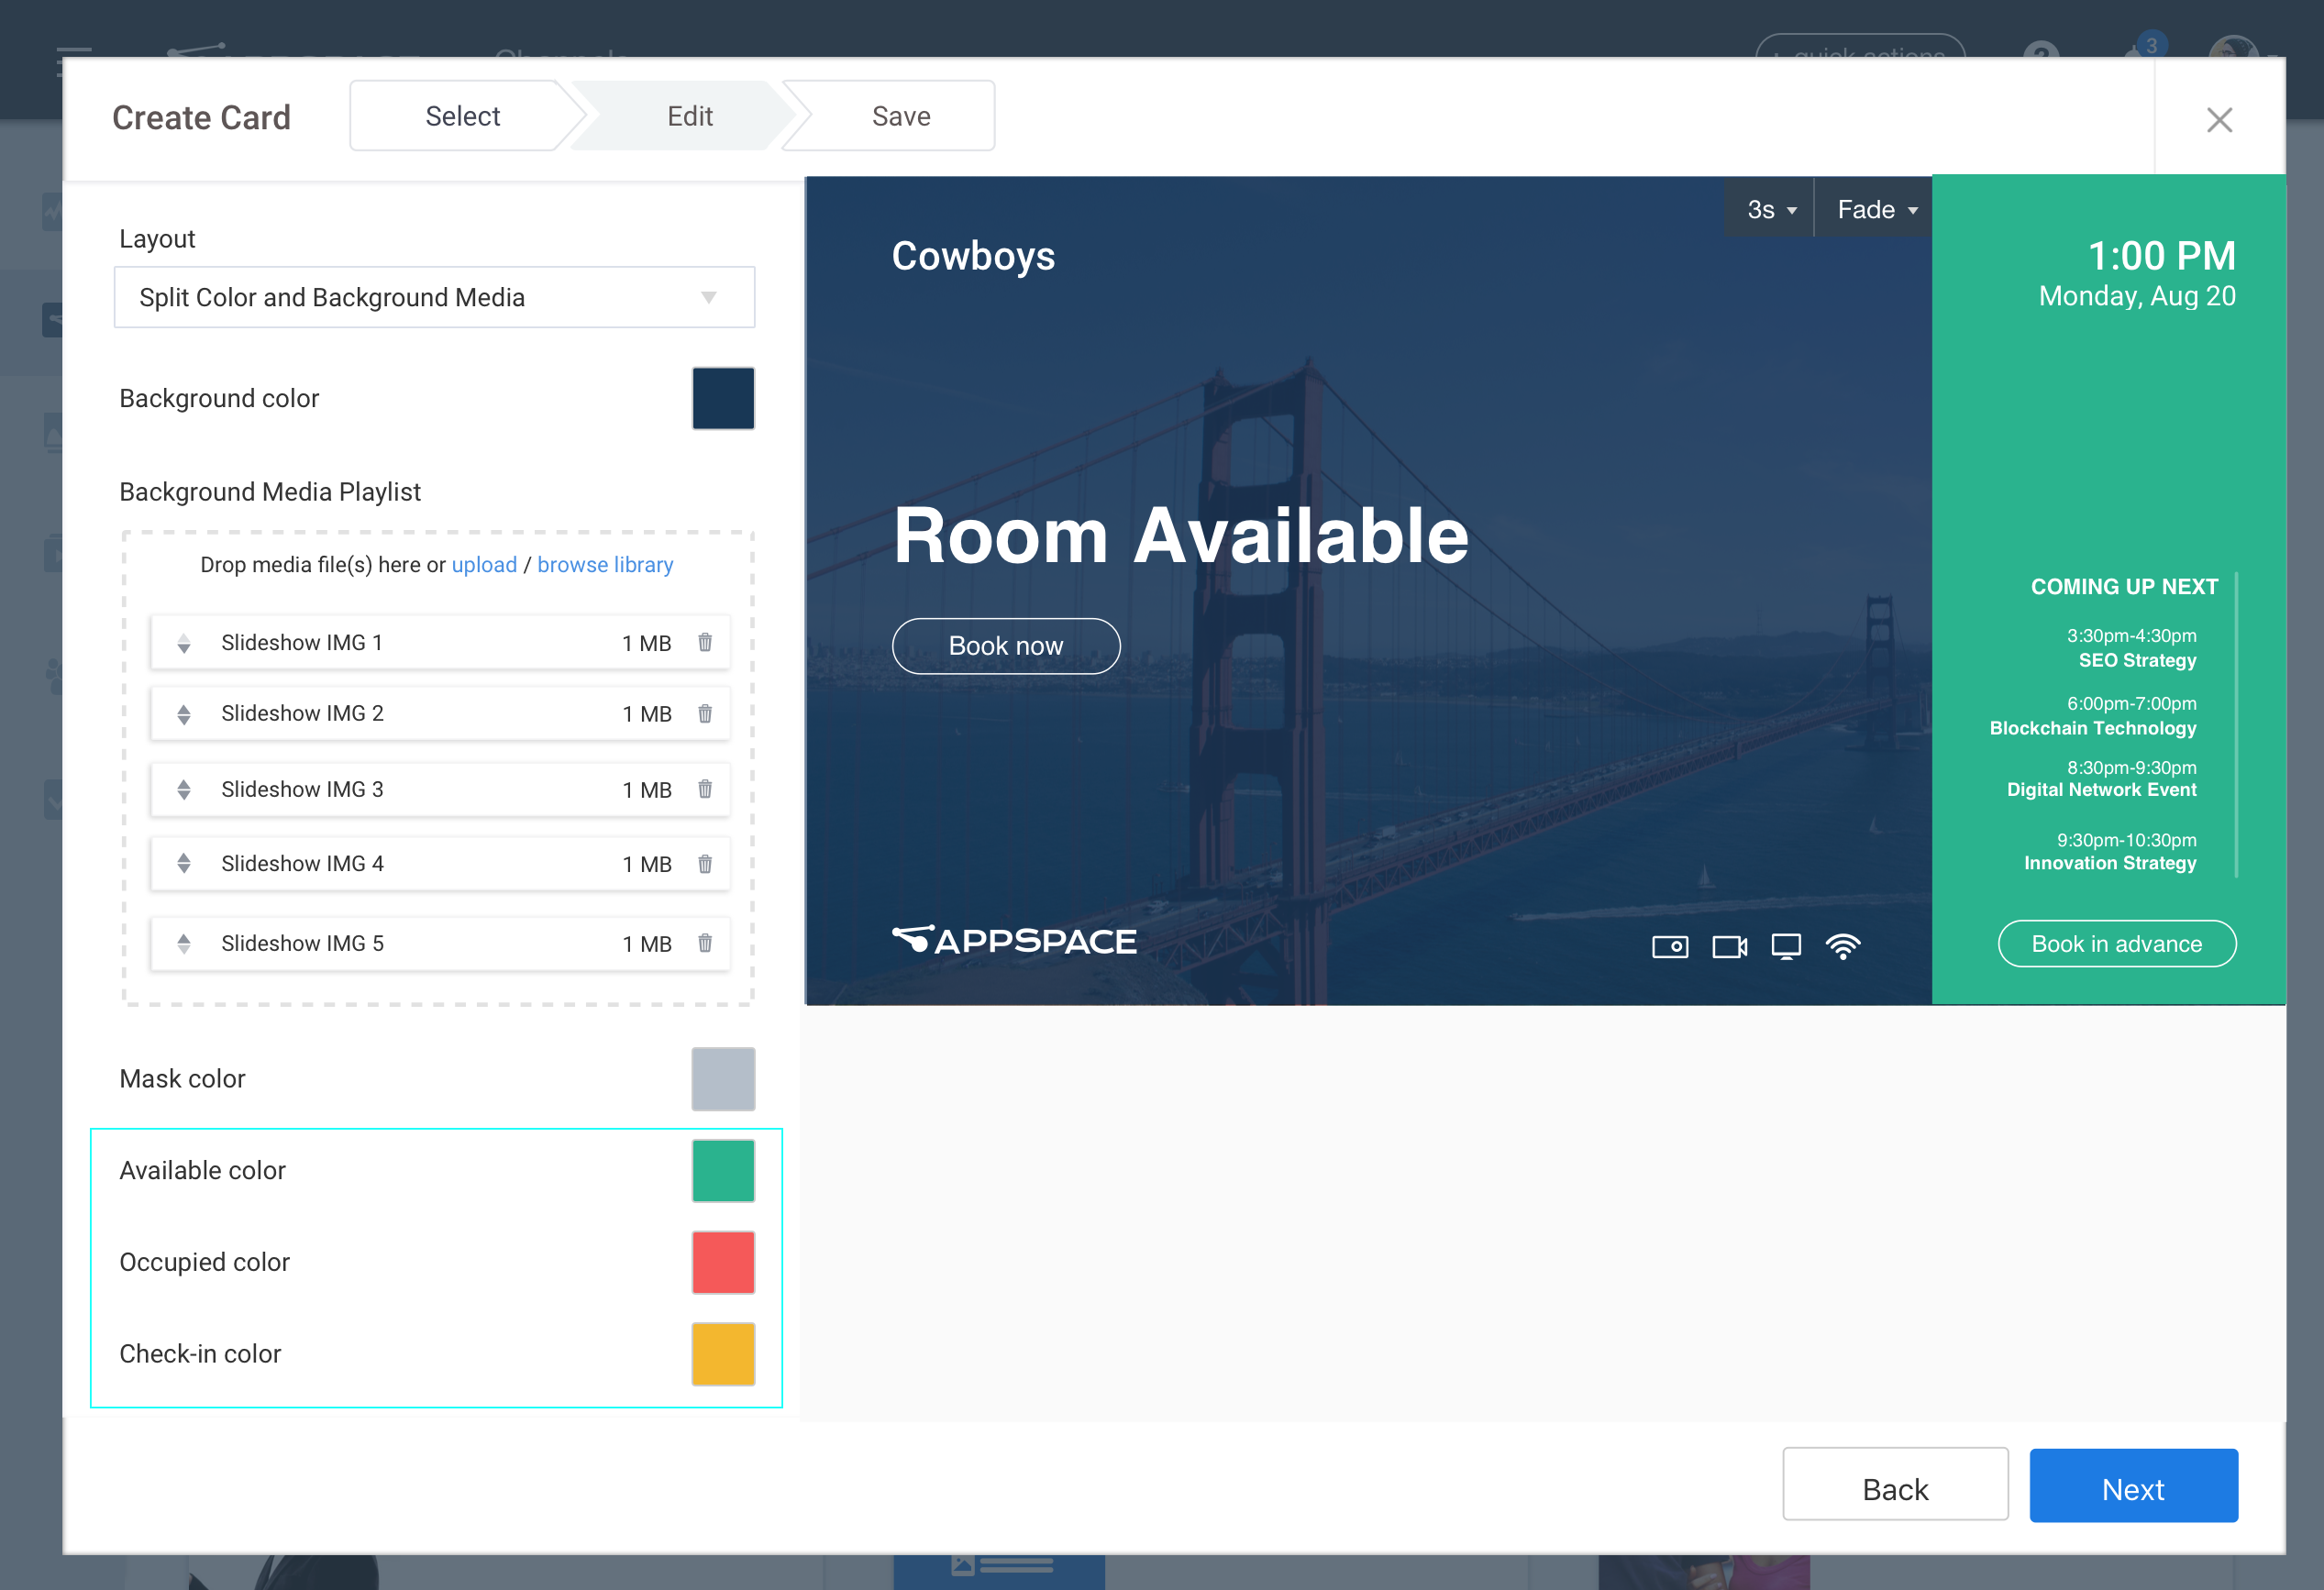The width and height of the screenshot is (2324, 1590).
Task: Remove Slideshow IMG 3 via trash icon
Action: tap(705, 789)
